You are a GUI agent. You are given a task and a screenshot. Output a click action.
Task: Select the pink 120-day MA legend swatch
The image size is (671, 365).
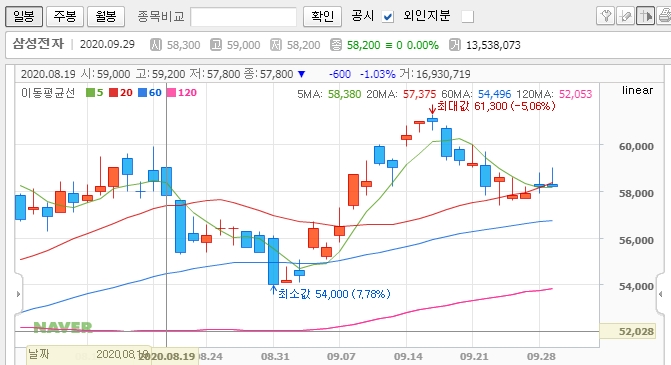[172, 92]
